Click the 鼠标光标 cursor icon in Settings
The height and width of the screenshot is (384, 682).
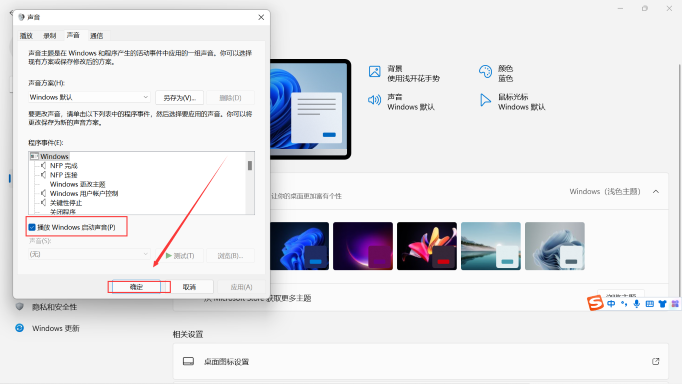click(485, 100)
